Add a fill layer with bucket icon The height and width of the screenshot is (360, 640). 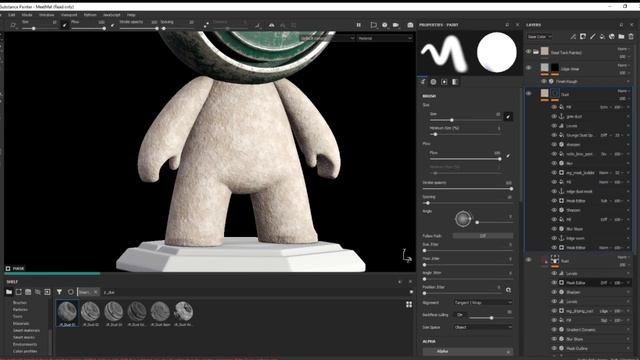(x=602, y=37)
